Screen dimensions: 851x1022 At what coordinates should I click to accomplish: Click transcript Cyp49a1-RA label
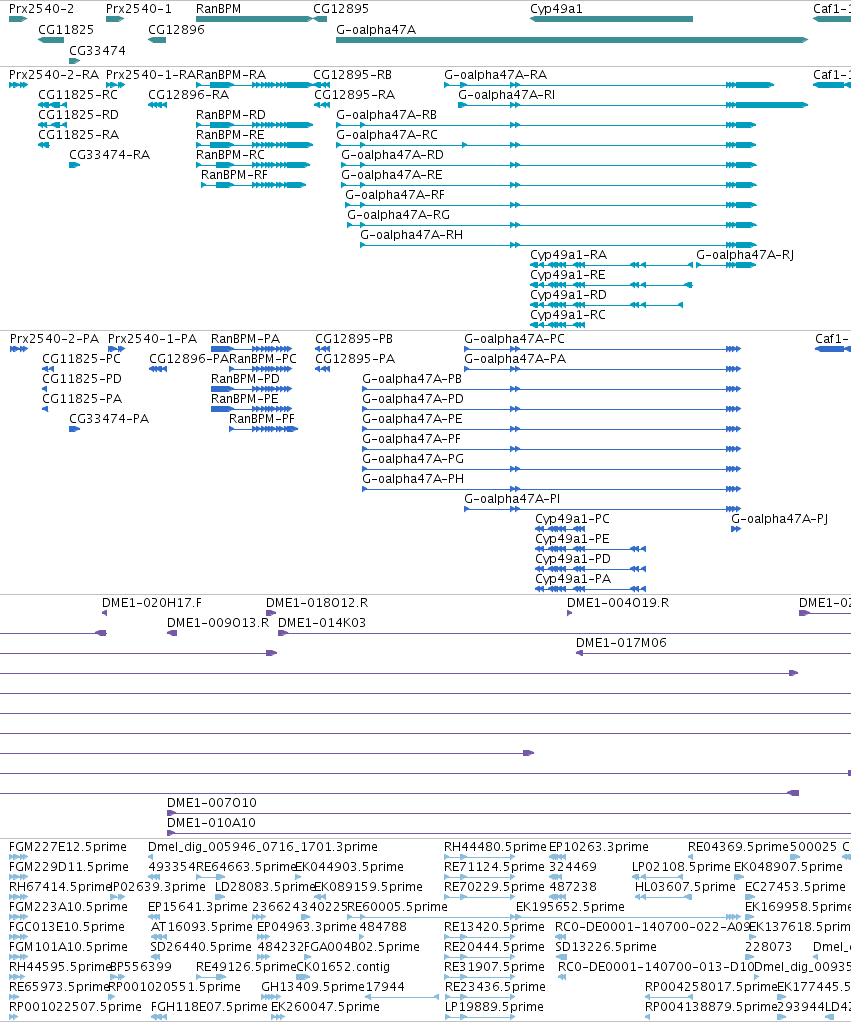(569, 255)
